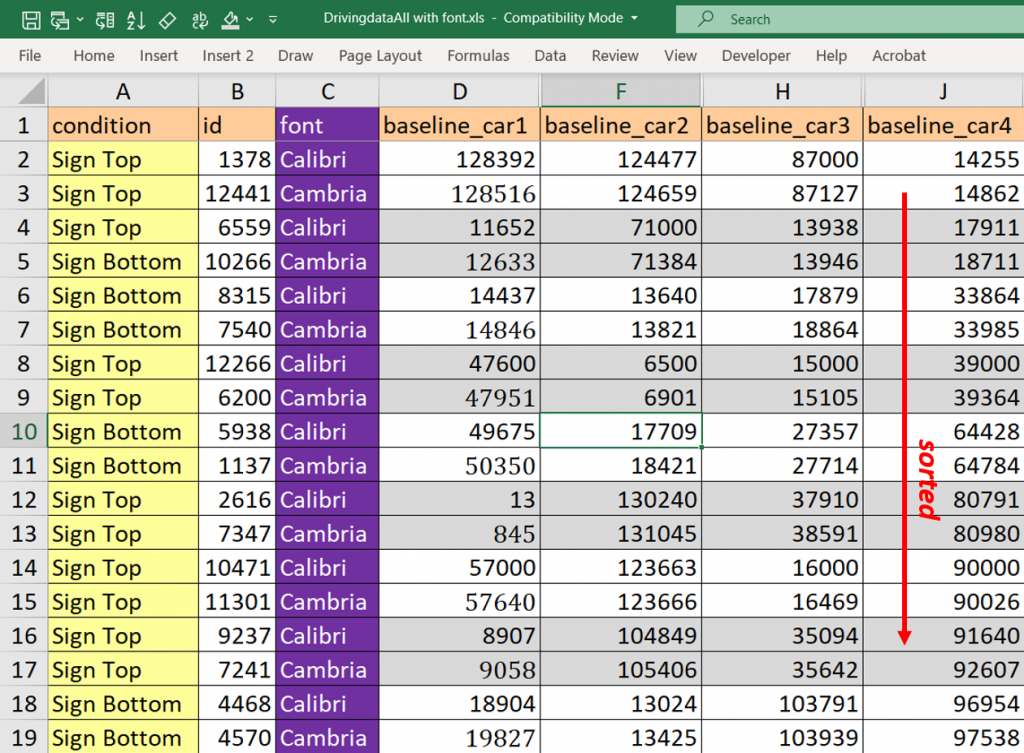Click the eraser clear icon
The image size is (1024, 753).
tap(167, 20)
